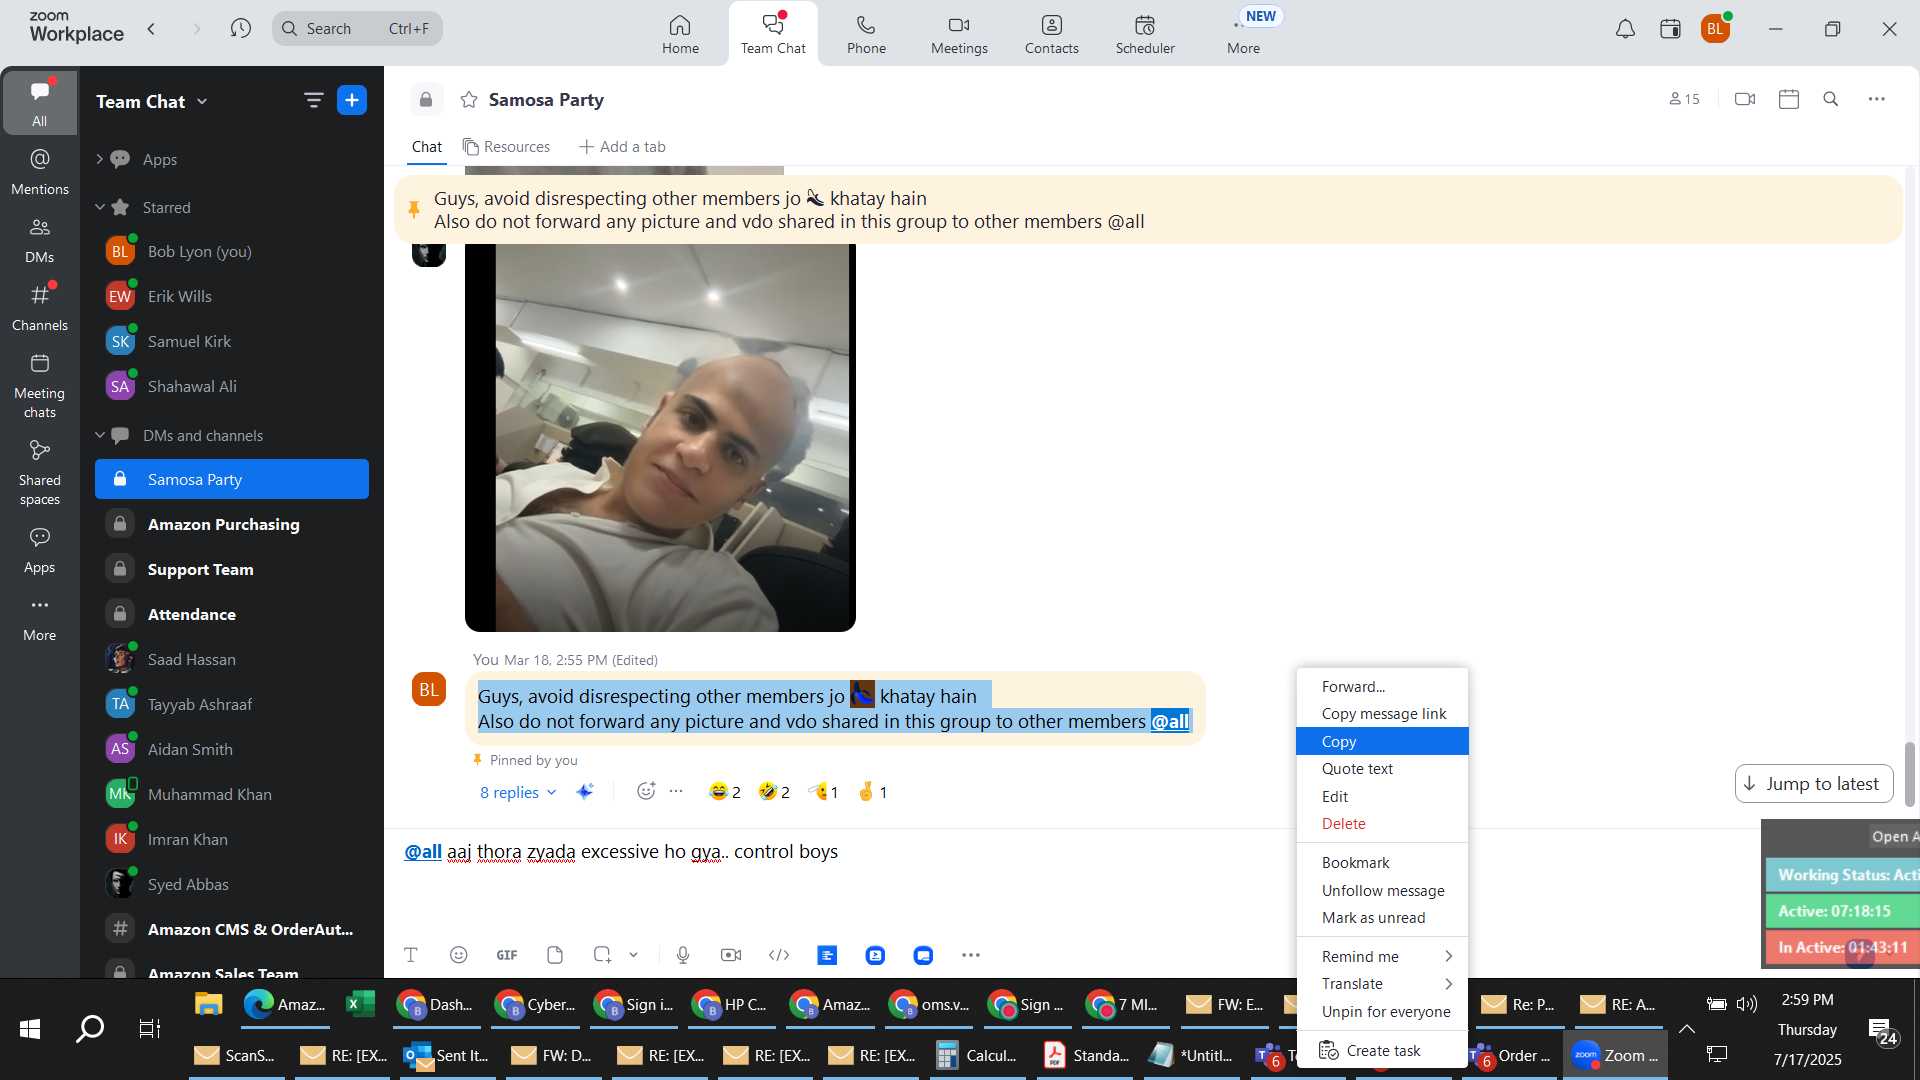The image size is (1920, 1080).
Task: Click the video message camera icon
Action: click(x=731, y=955)
